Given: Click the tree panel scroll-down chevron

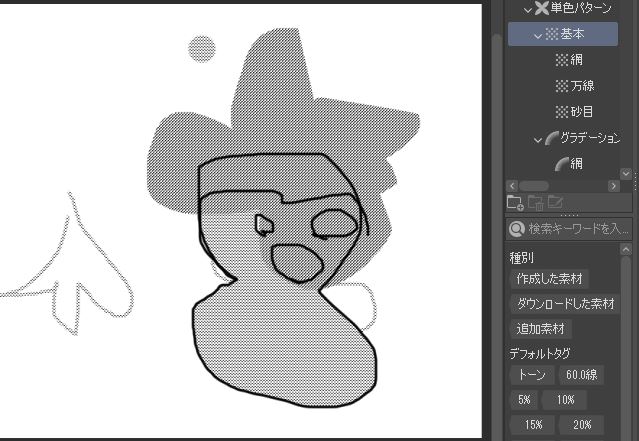Looking at the screenshot, I should tap(626, 174).
